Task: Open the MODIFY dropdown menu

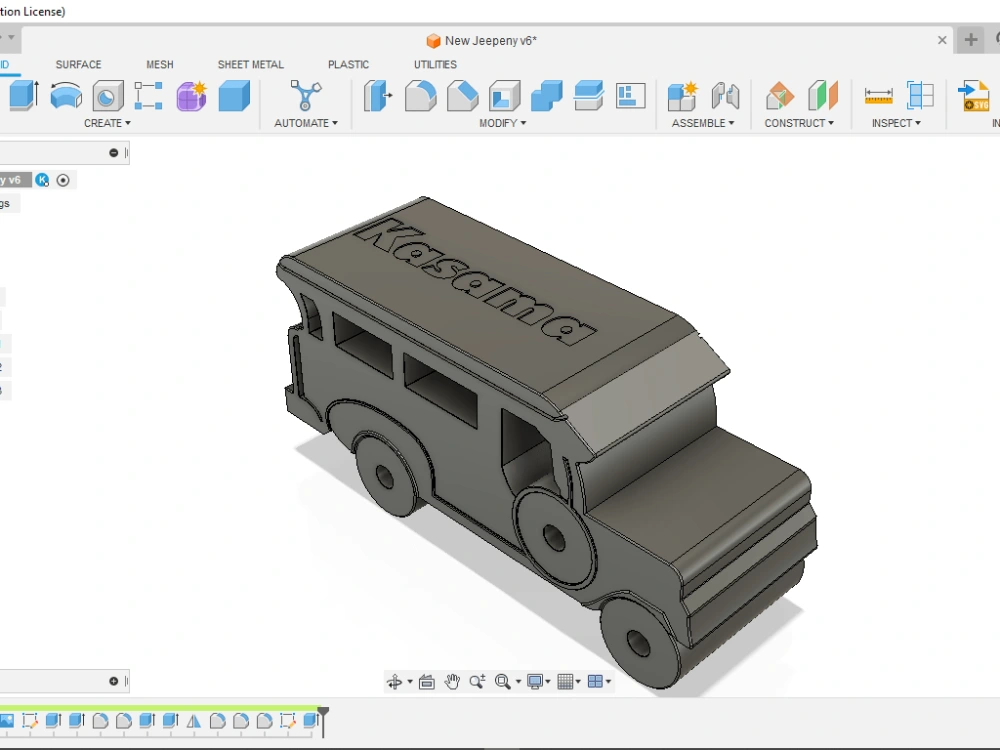Action: click(503, 123)
